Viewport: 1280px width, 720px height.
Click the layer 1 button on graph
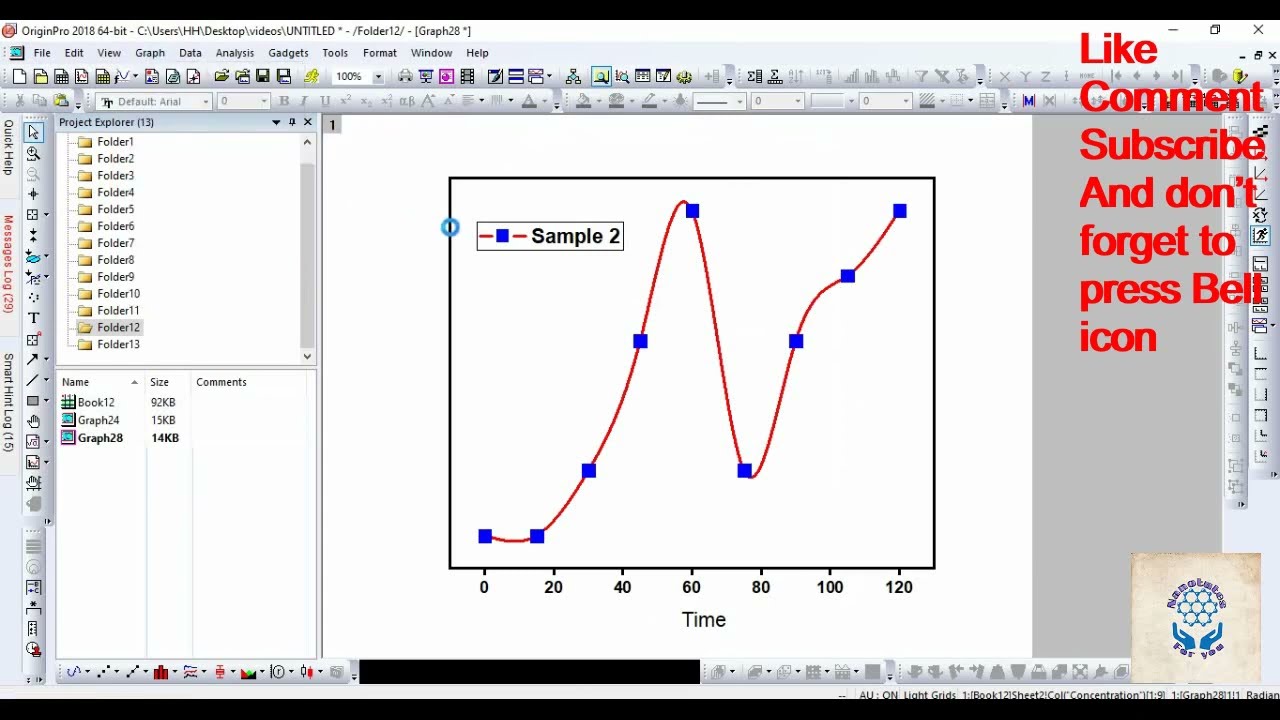[332, 125]
